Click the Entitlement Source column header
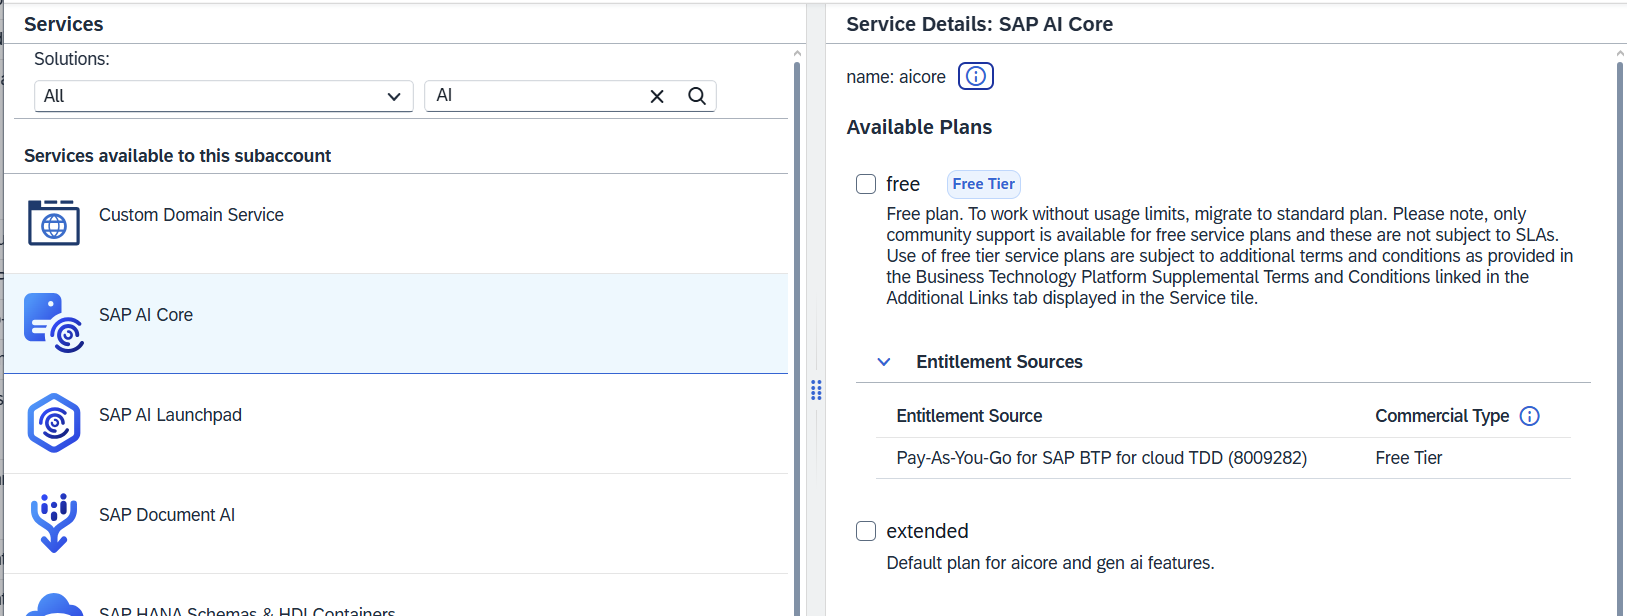This screenshot has width=1627, height=616. click(x=969, y=416)
